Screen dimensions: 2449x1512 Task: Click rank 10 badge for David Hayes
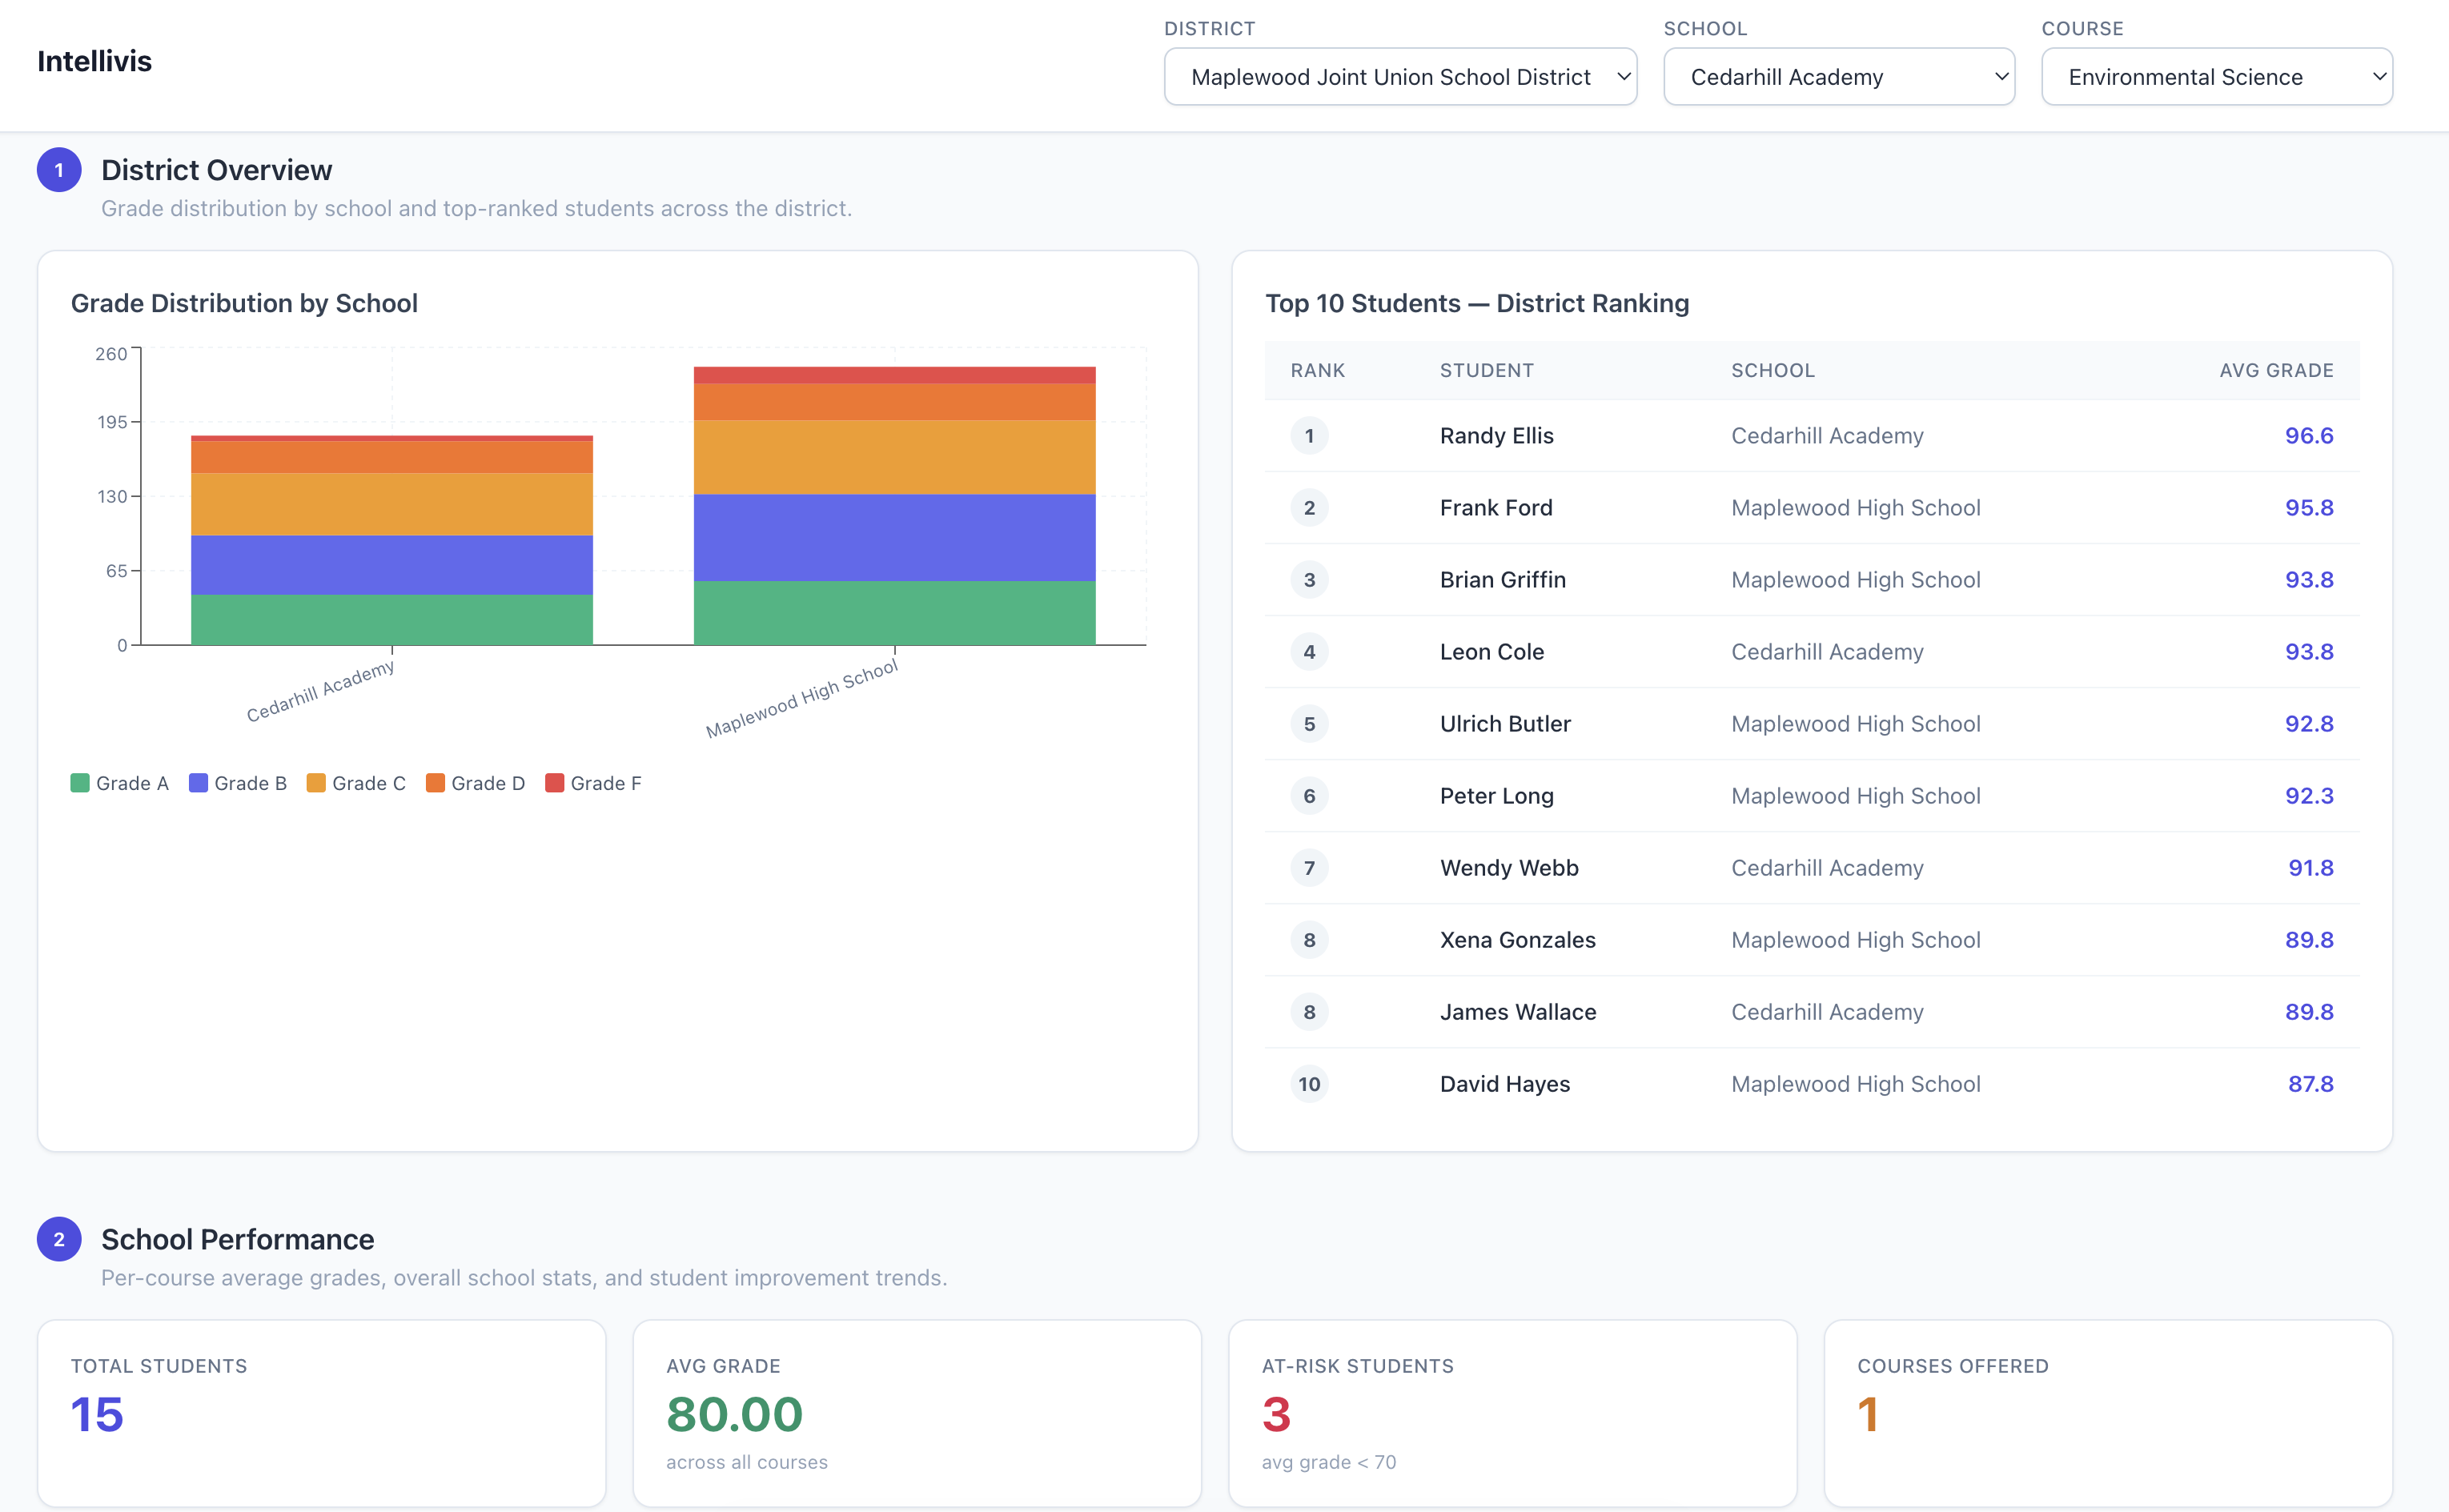1309,1084
